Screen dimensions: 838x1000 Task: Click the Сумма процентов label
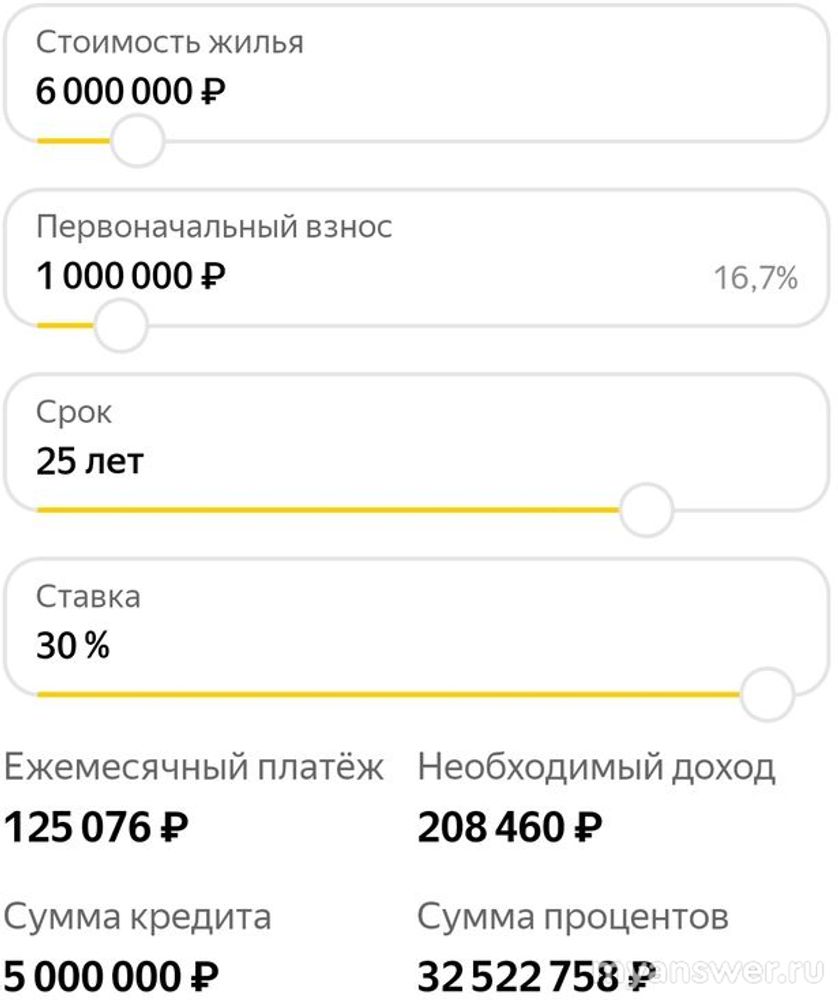pyautogui.click(x=573, y=916)
